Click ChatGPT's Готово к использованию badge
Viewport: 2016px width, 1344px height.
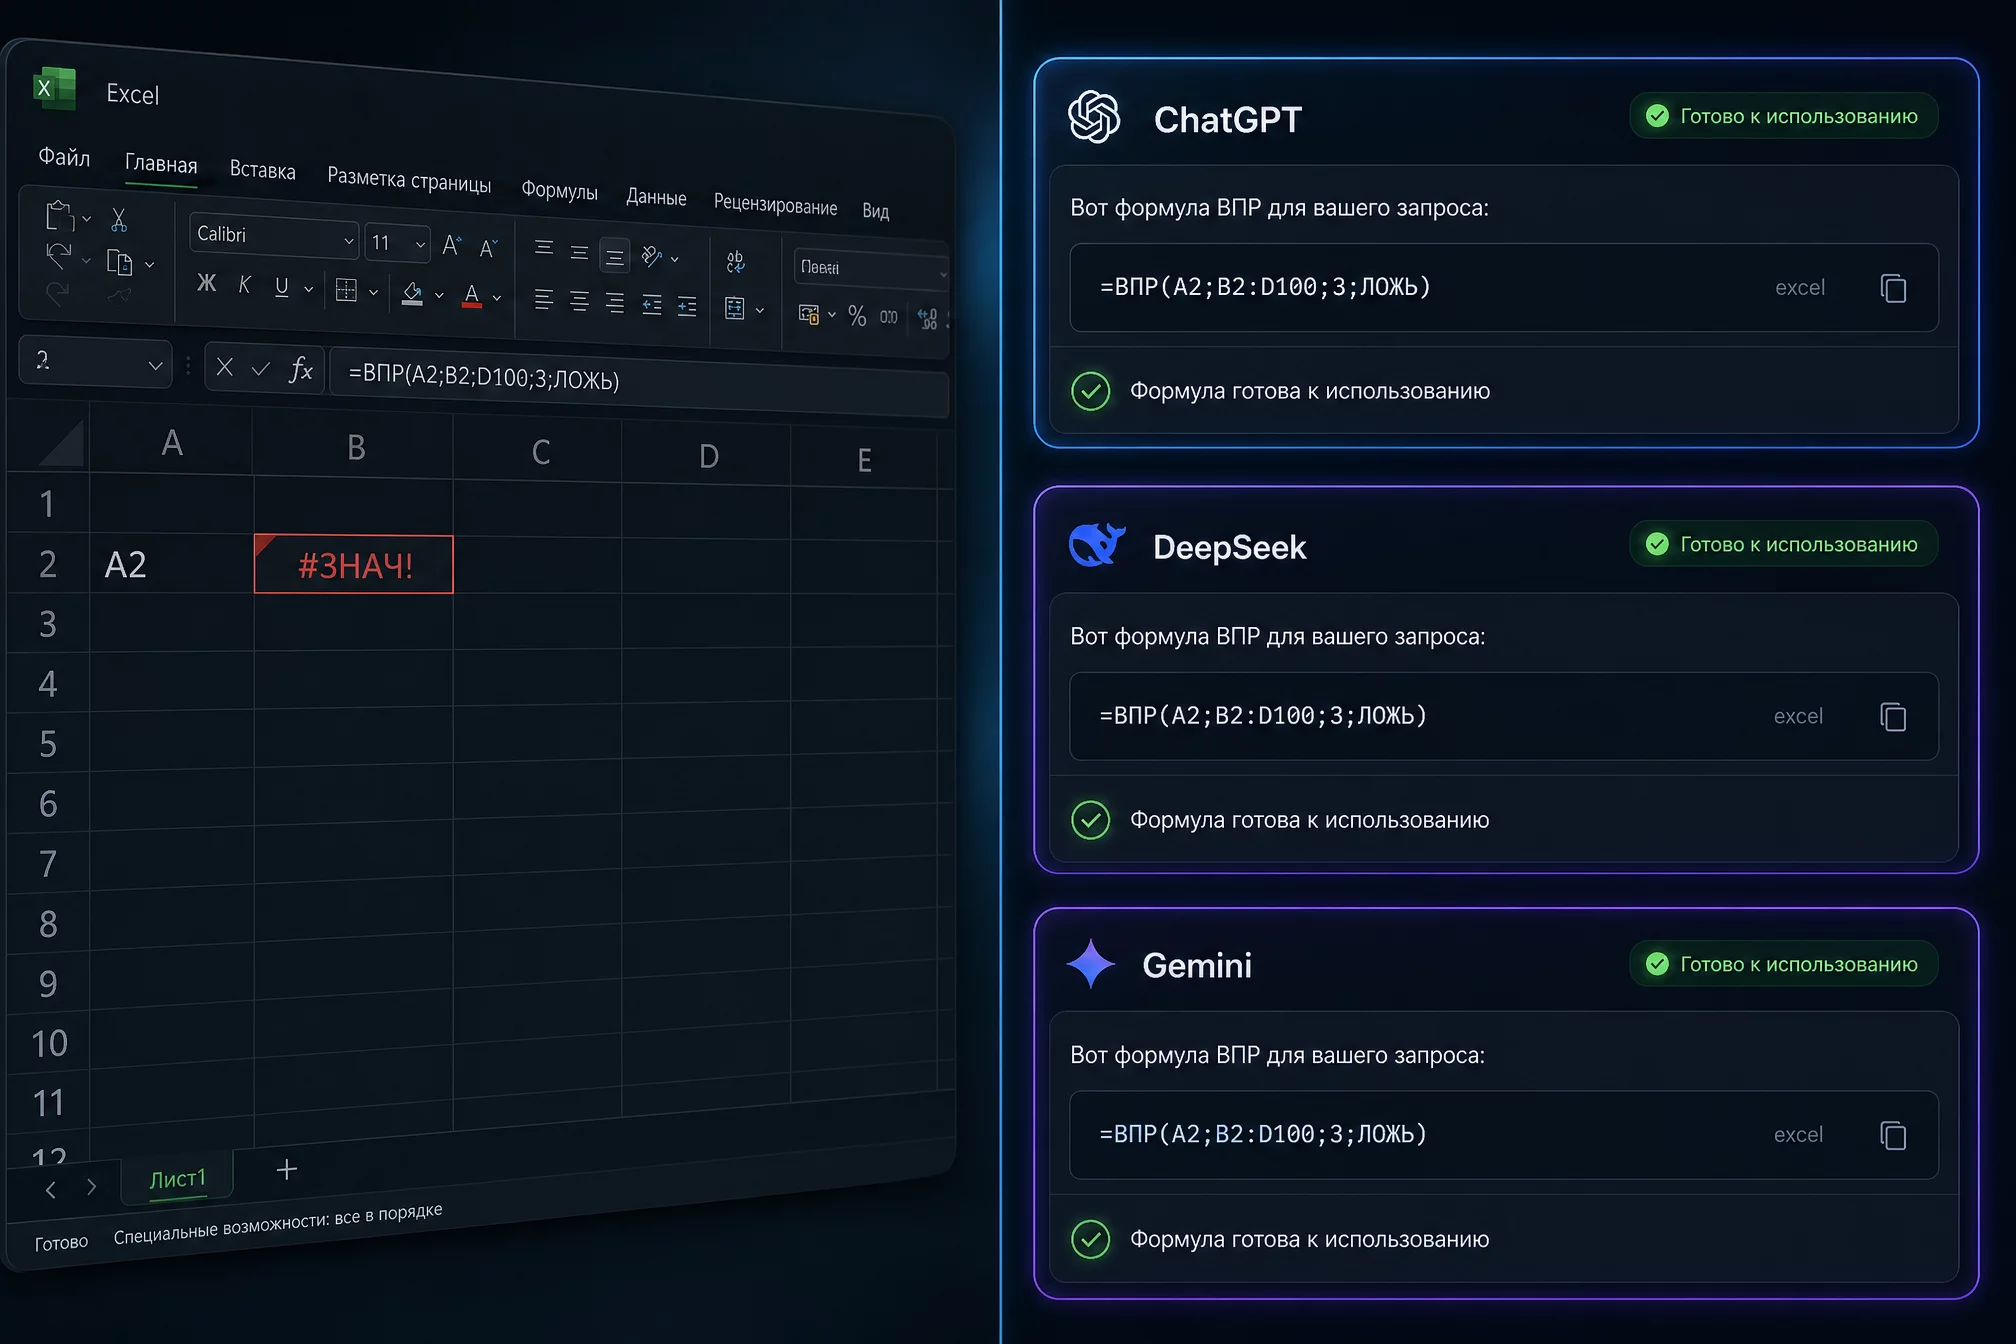pyautogui.click(x=1784, y=116)
